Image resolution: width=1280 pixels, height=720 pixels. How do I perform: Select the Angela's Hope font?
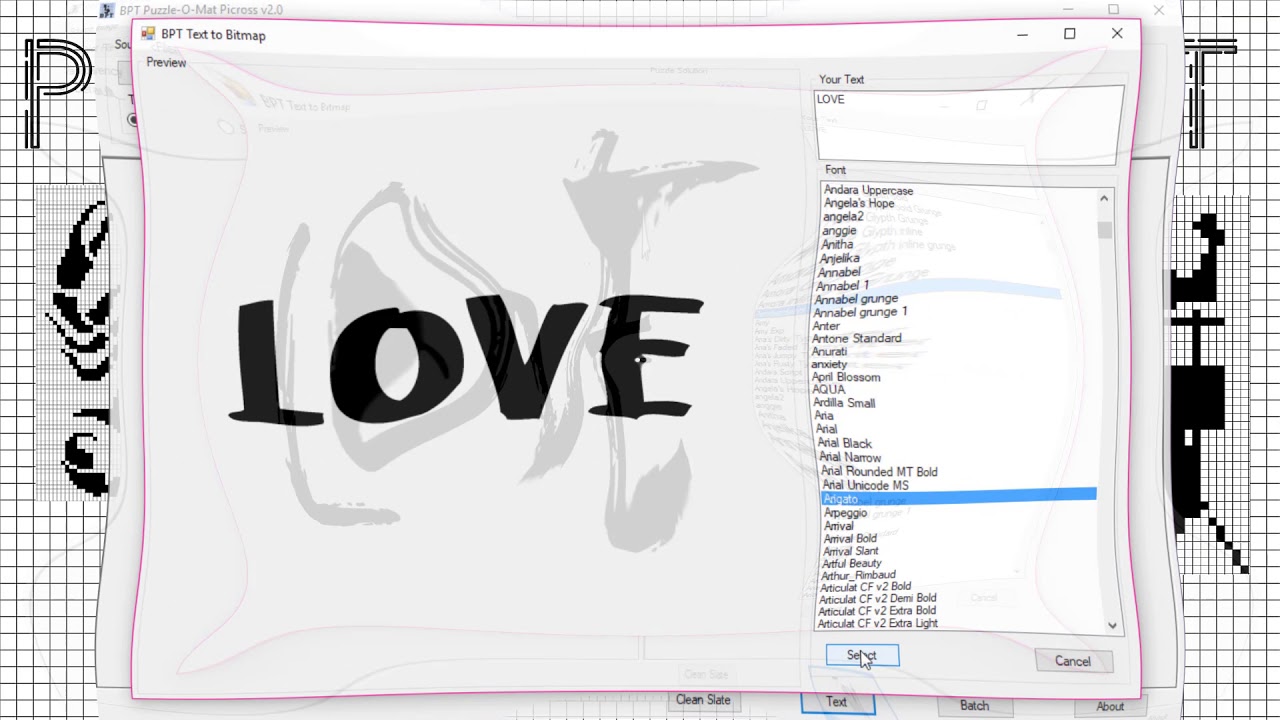tap(859, 203)
